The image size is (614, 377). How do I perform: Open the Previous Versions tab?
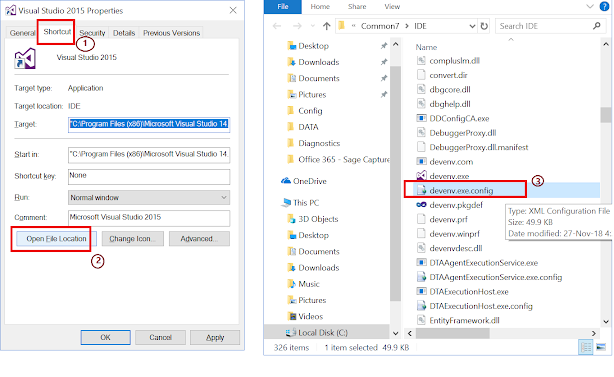(x=171, y=33)
